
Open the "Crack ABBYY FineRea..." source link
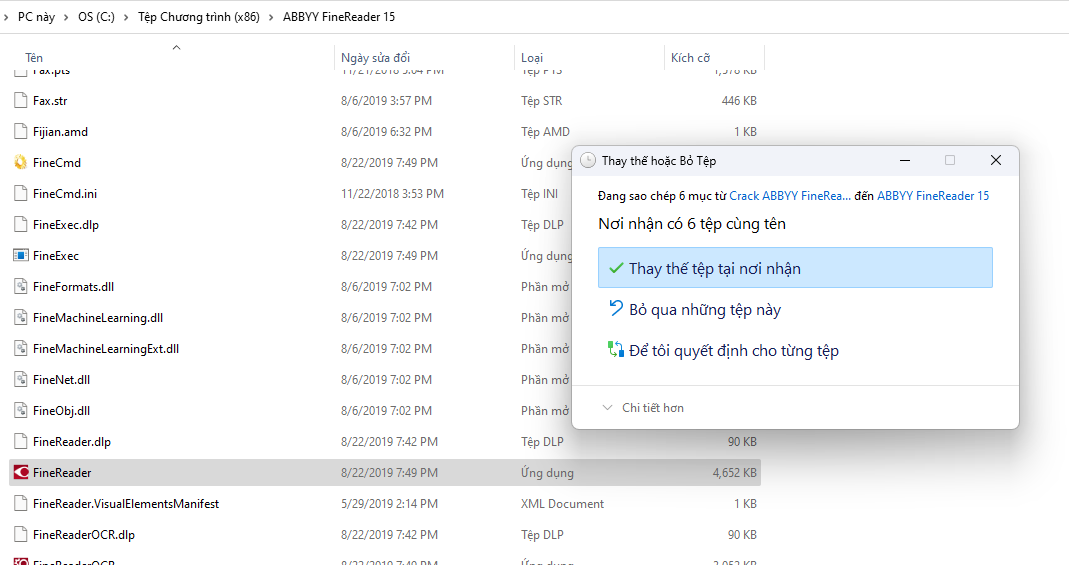[789, 196]
